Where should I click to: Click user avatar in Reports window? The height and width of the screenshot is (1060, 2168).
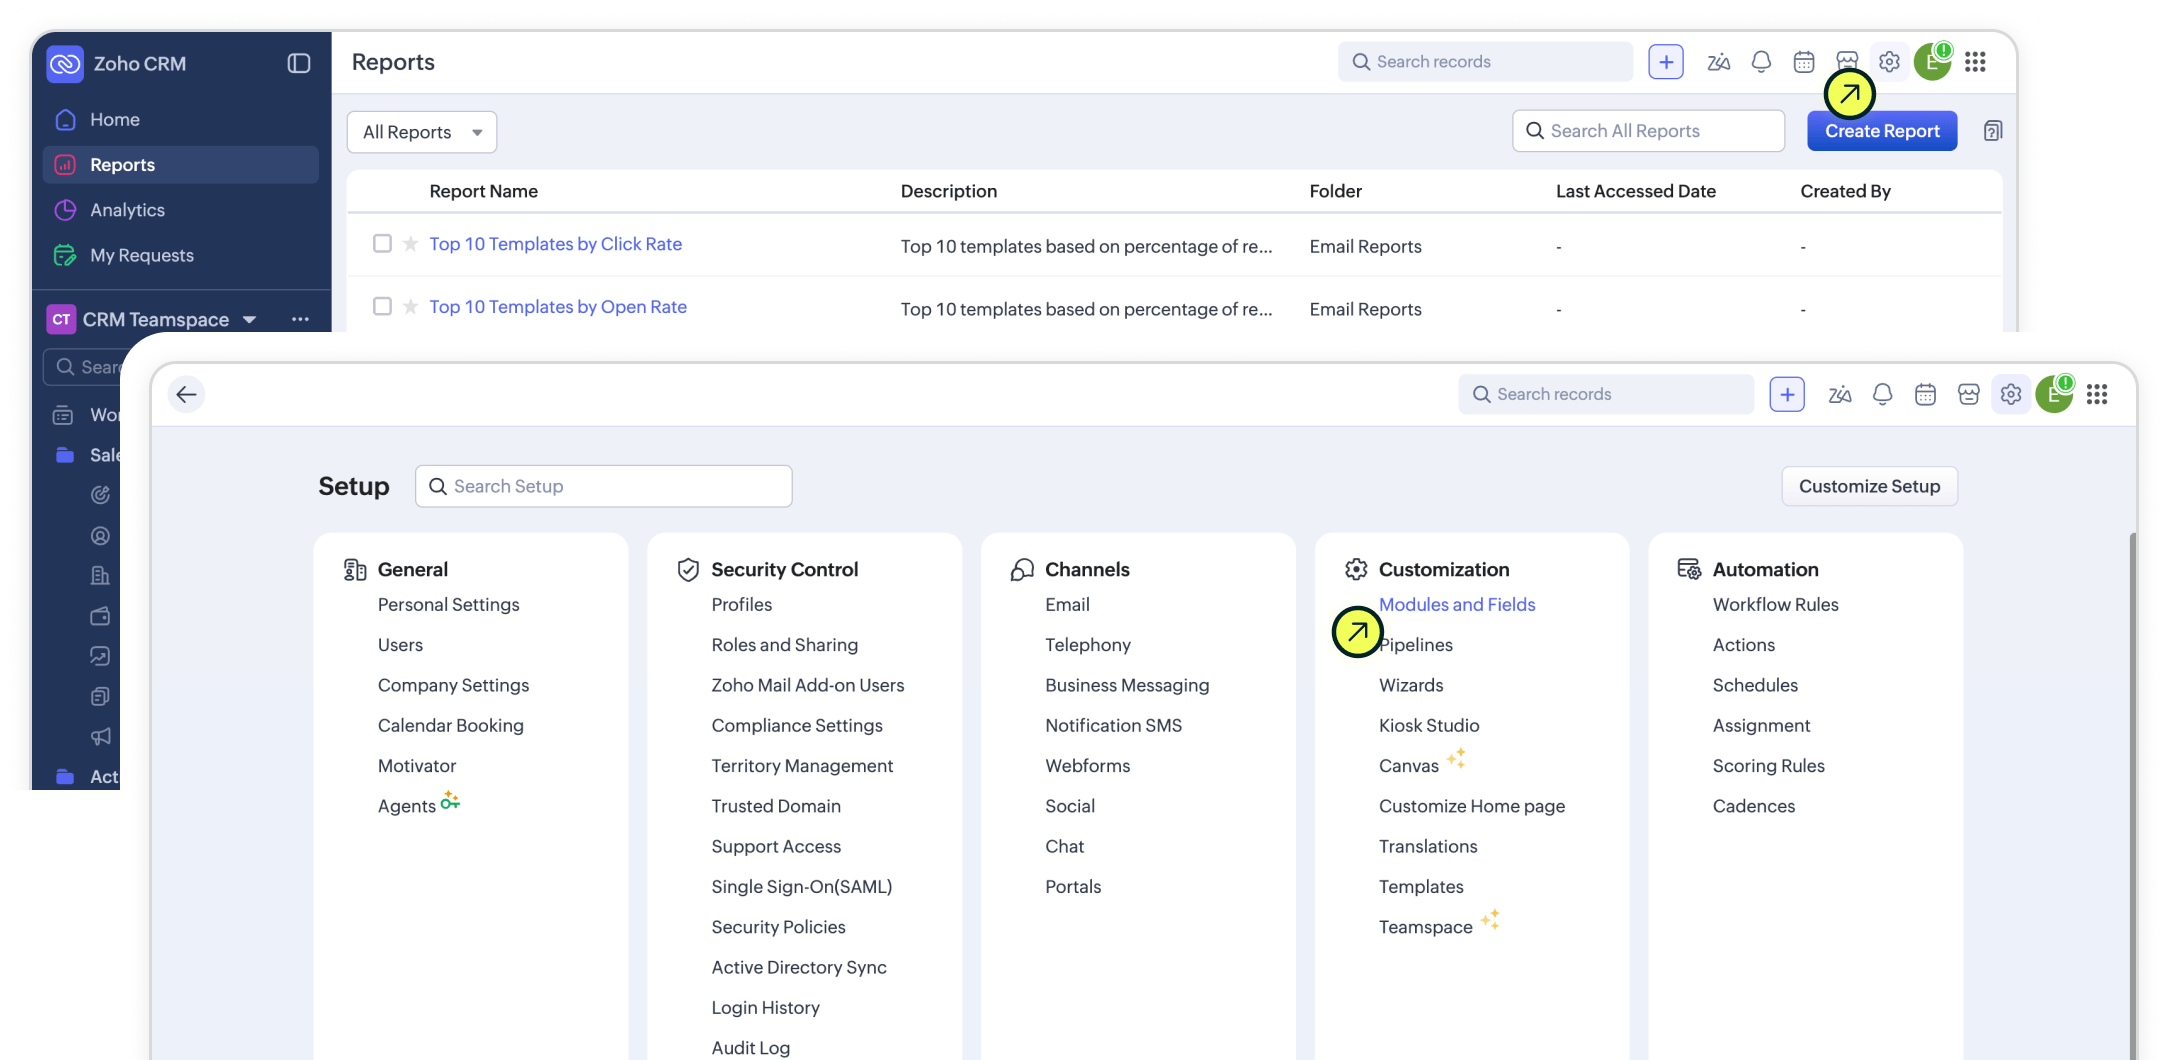coord(1932,62)
